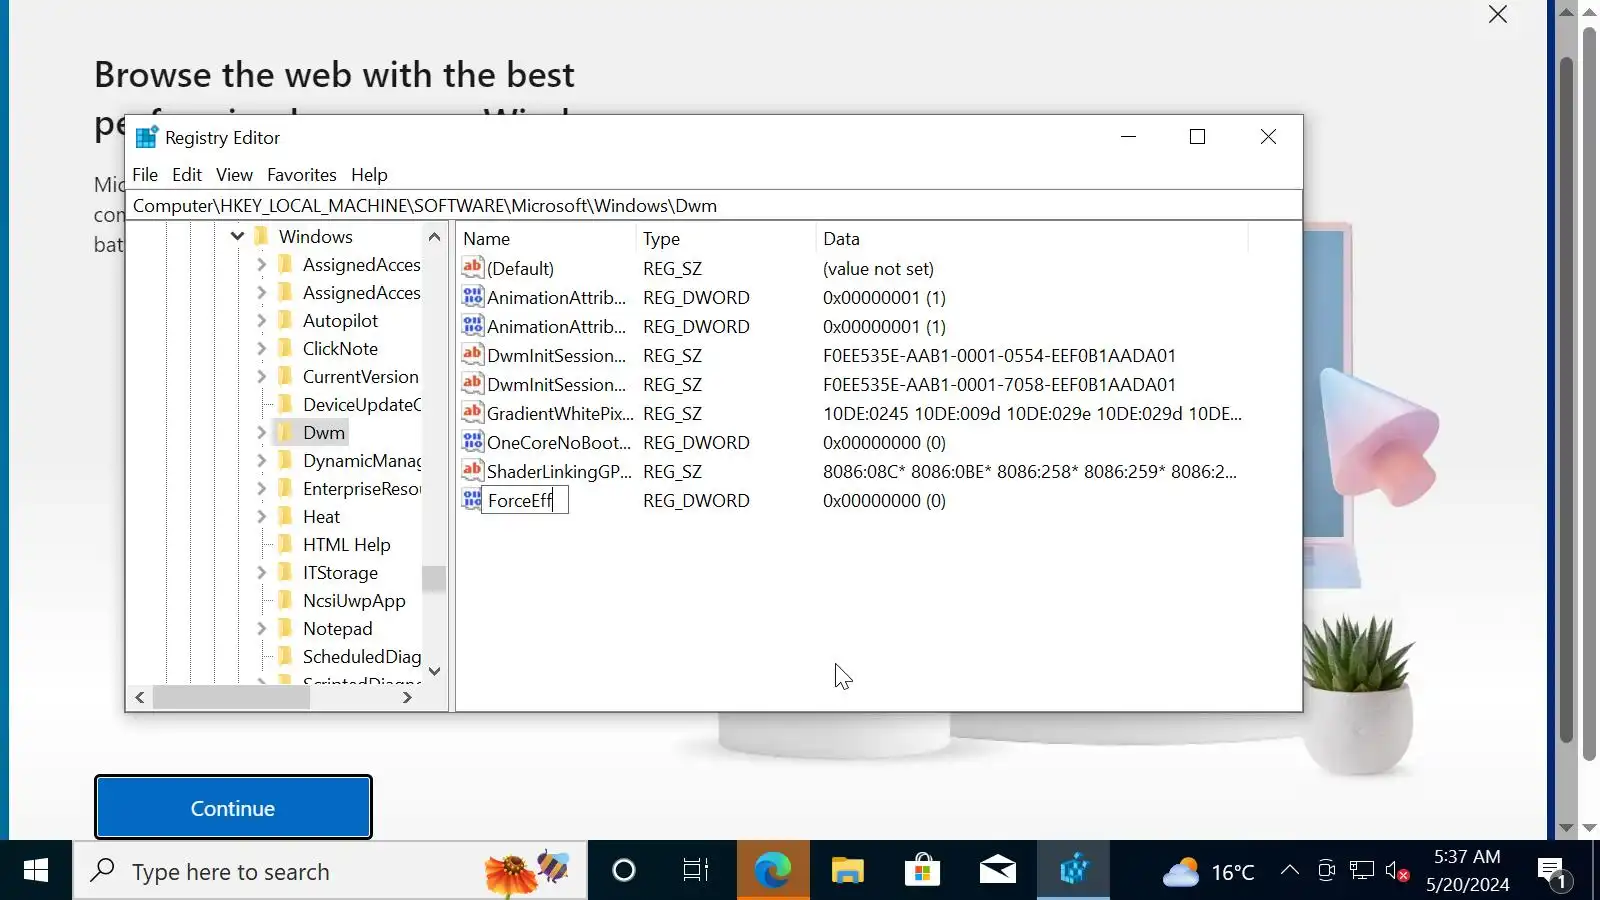The width and height of the screenshot is (1600, 900).
Task: Click the tree pane scroll-up arrow
Action: click(434, 237)
